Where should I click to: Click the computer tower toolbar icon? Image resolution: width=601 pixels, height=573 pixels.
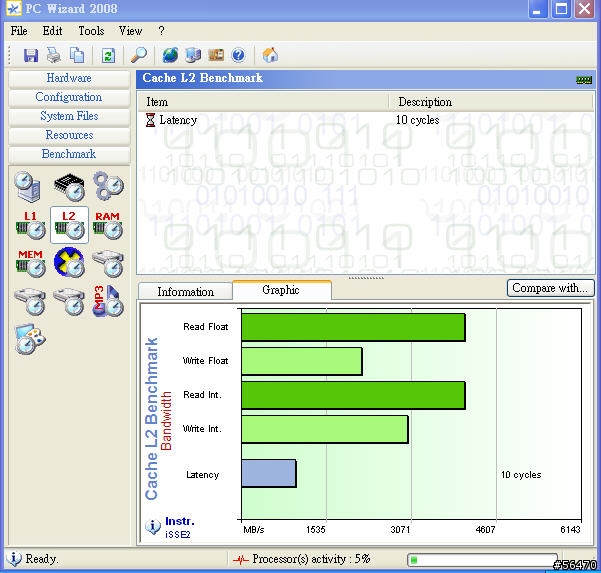pyautogui.click(x=193, y=55)
